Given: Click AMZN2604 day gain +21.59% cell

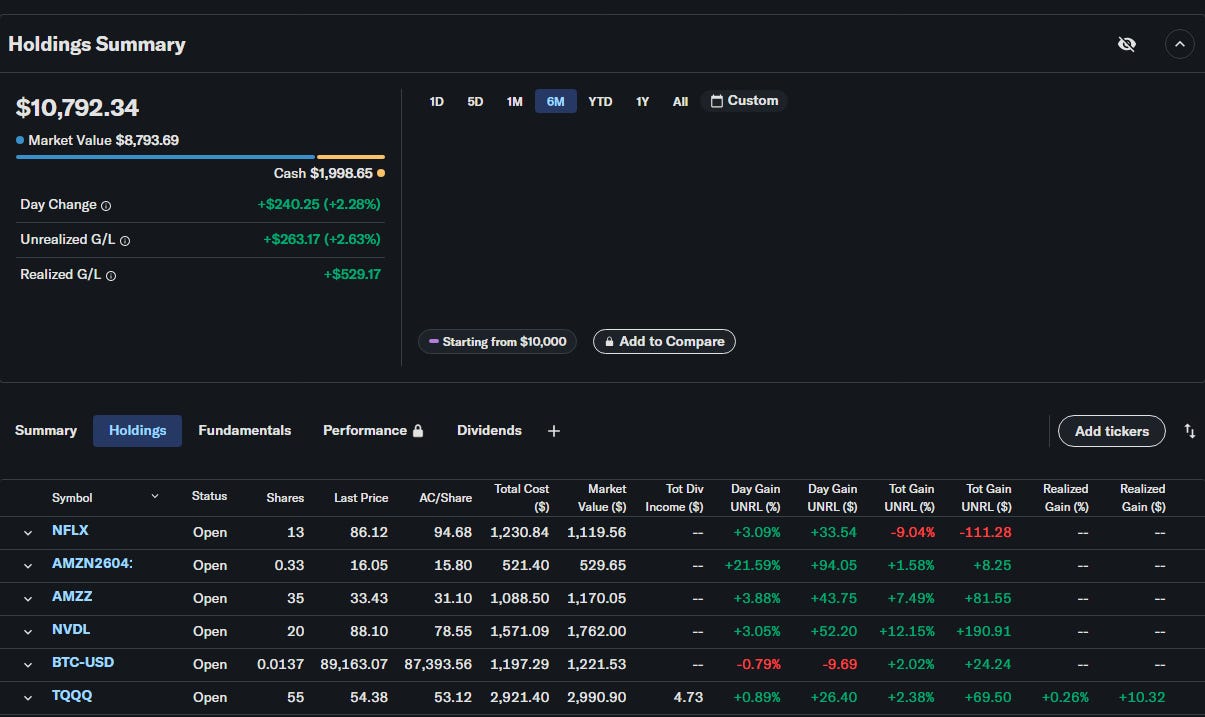Looking at the screenshot, I should coord(752,566).
